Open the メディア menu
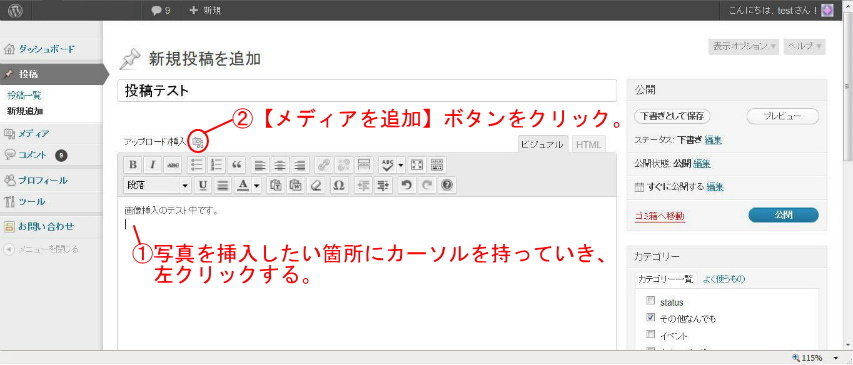853x365 pixels. click(x=34, y=134)
